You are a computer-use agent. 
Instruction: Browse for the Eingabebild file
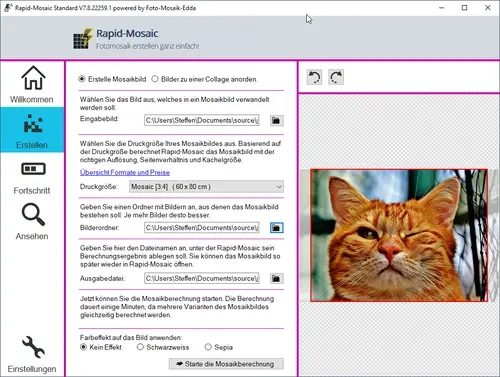click(276, 120)
